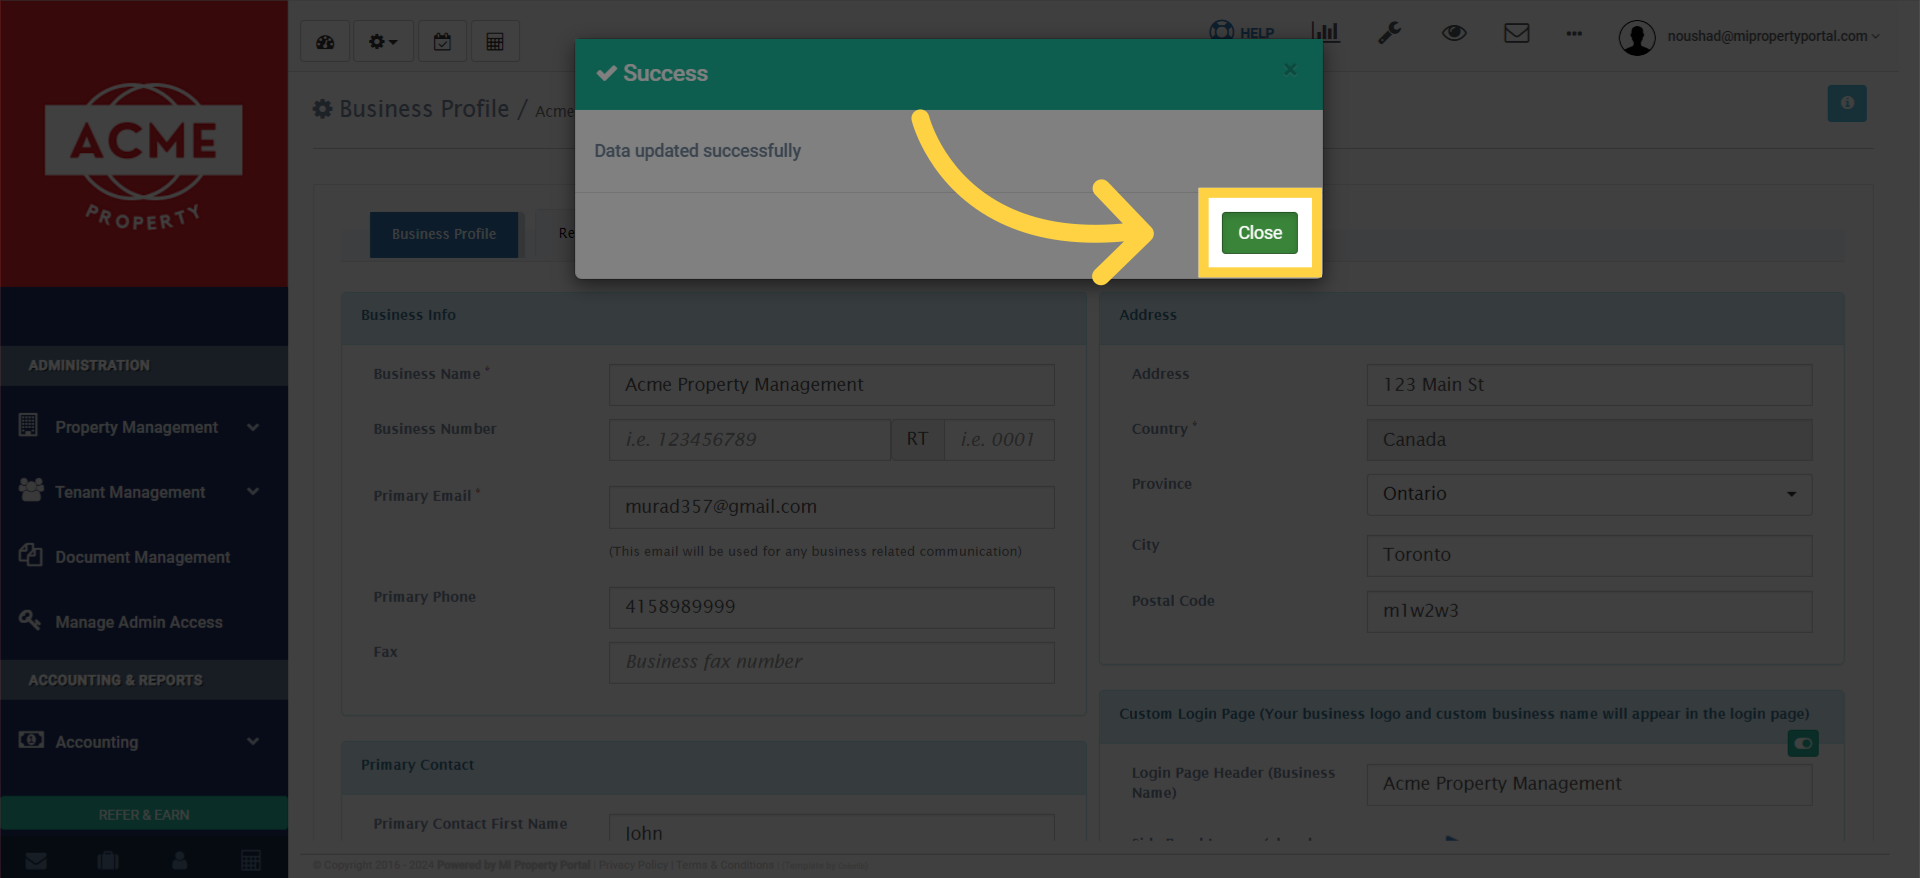Open the reports bar chart icon
1920x878 pixels.
pyautogui.click(x=1325, y=32)
